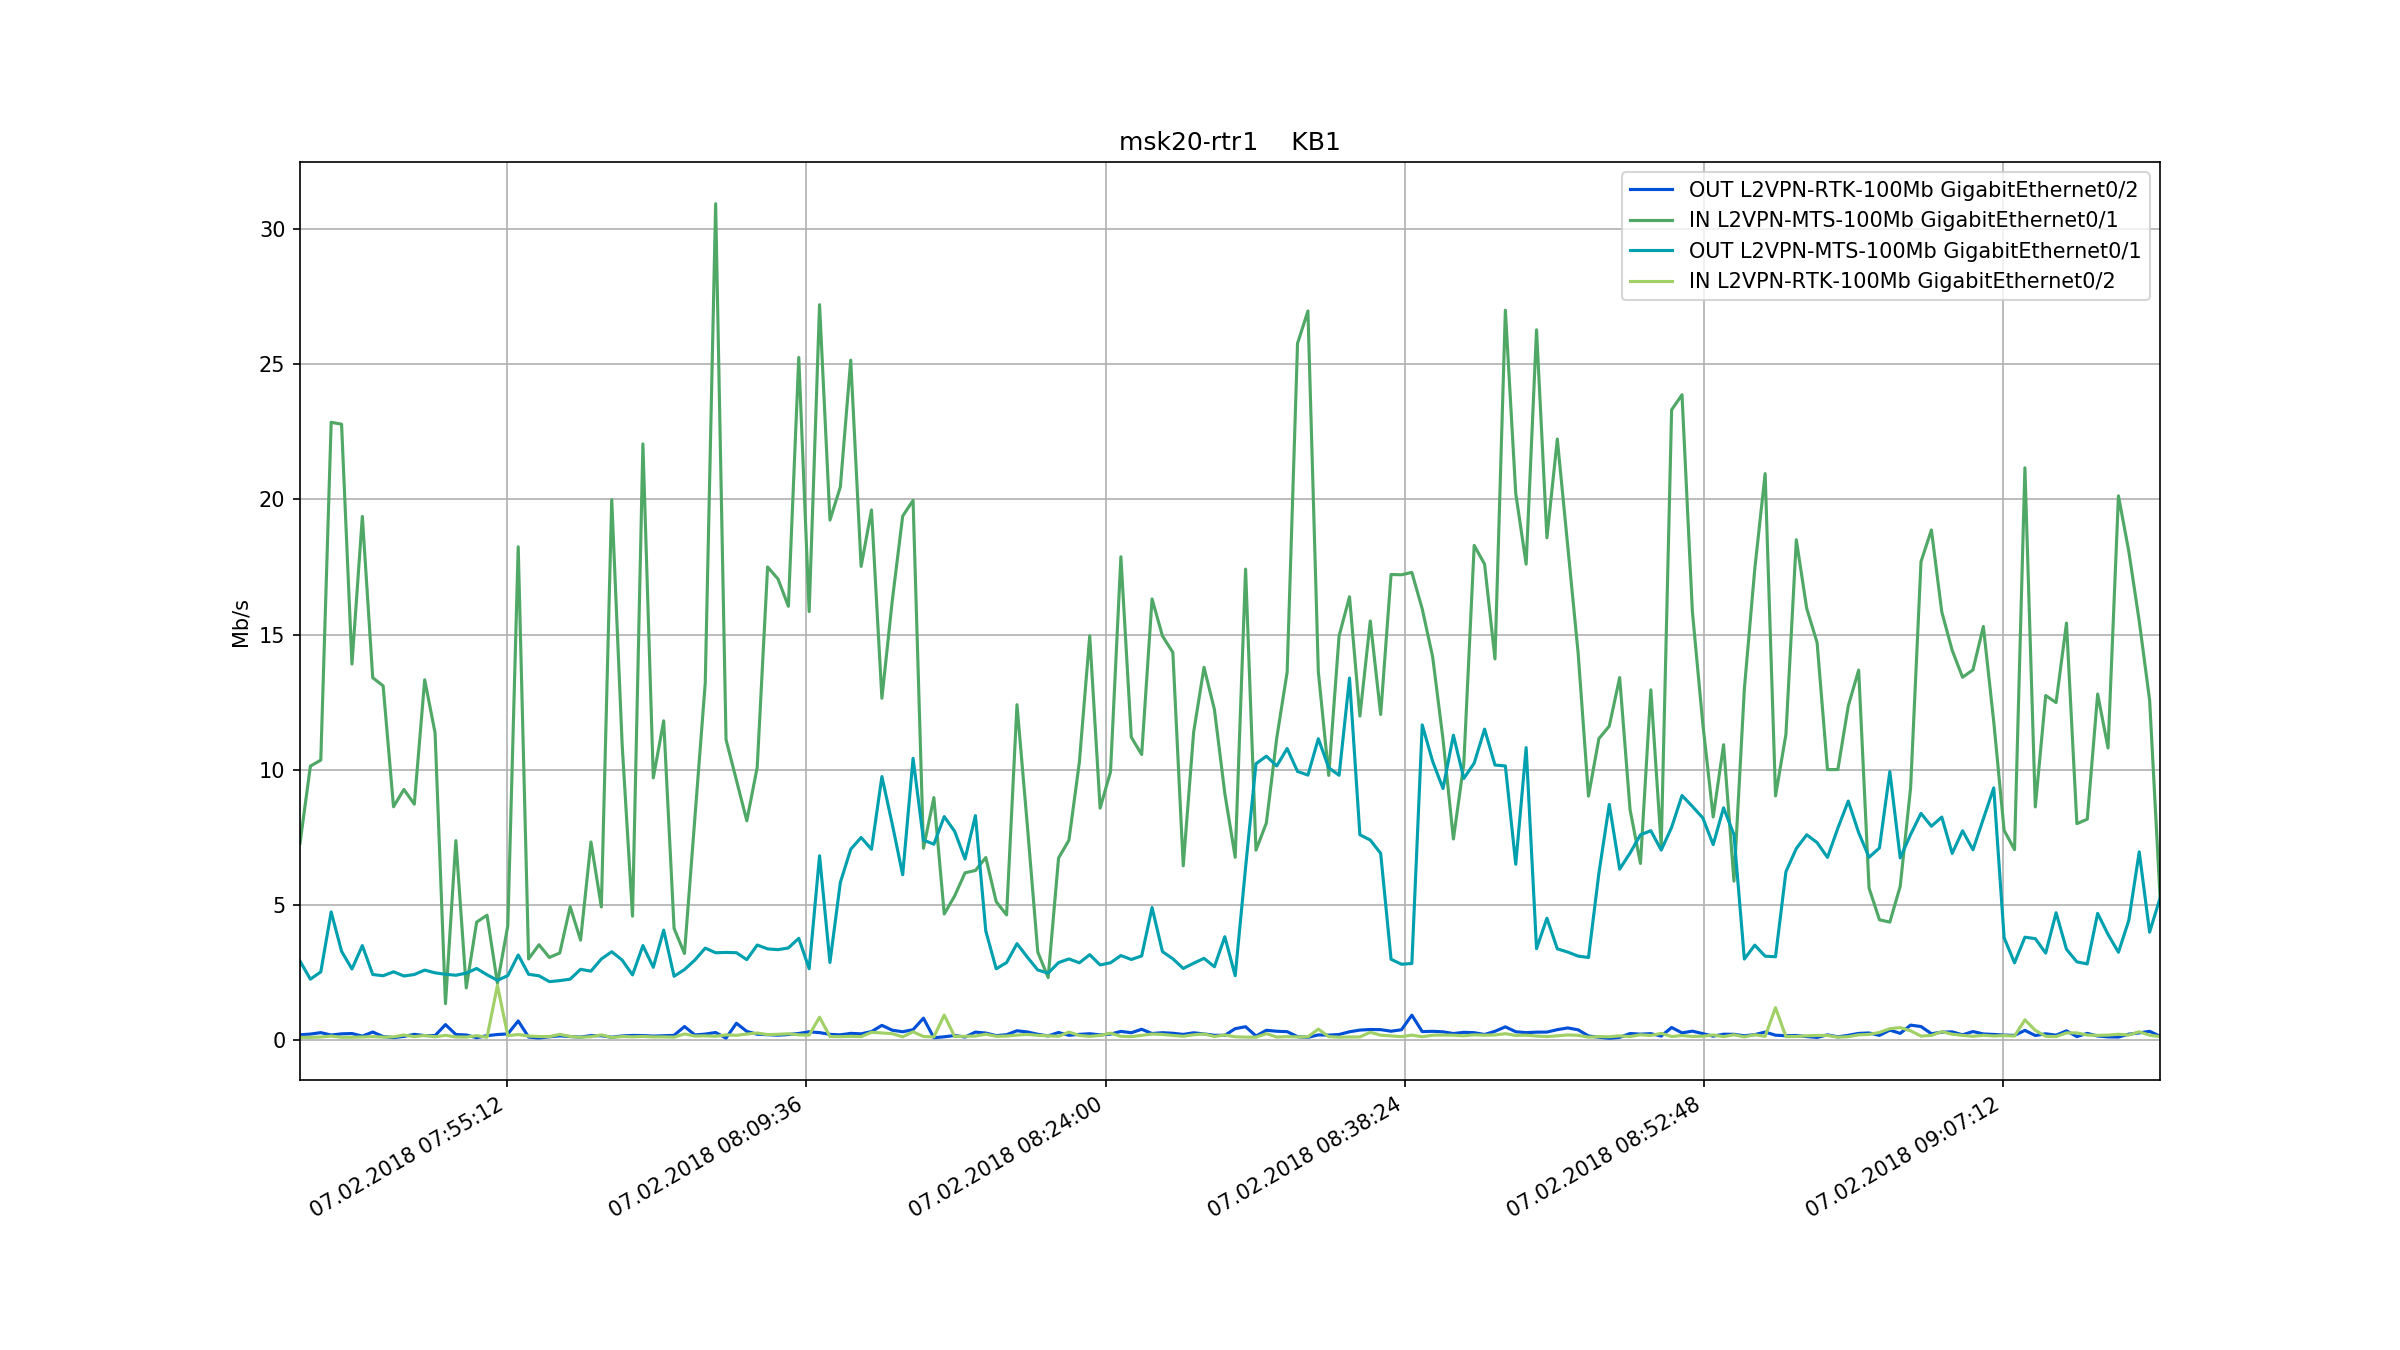Click the Mb/s y-axis label
Screen dimensions: 2400x1350
point(240,624)
